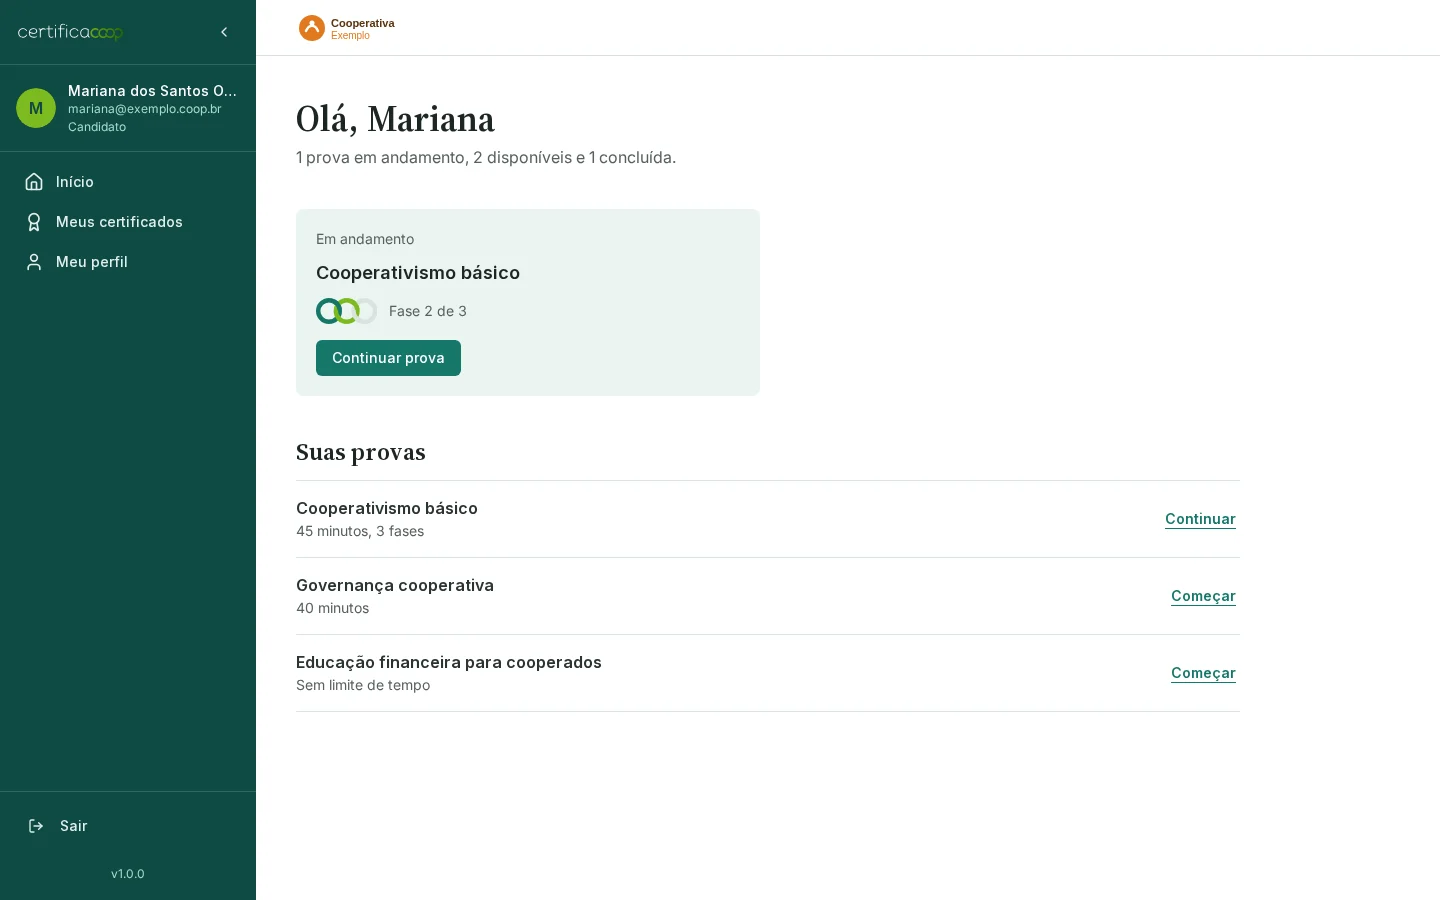This screenshot has height=900, width=1440.
Task: Click the Governança cooperativa row title
Action: click(x=395, y=585)
